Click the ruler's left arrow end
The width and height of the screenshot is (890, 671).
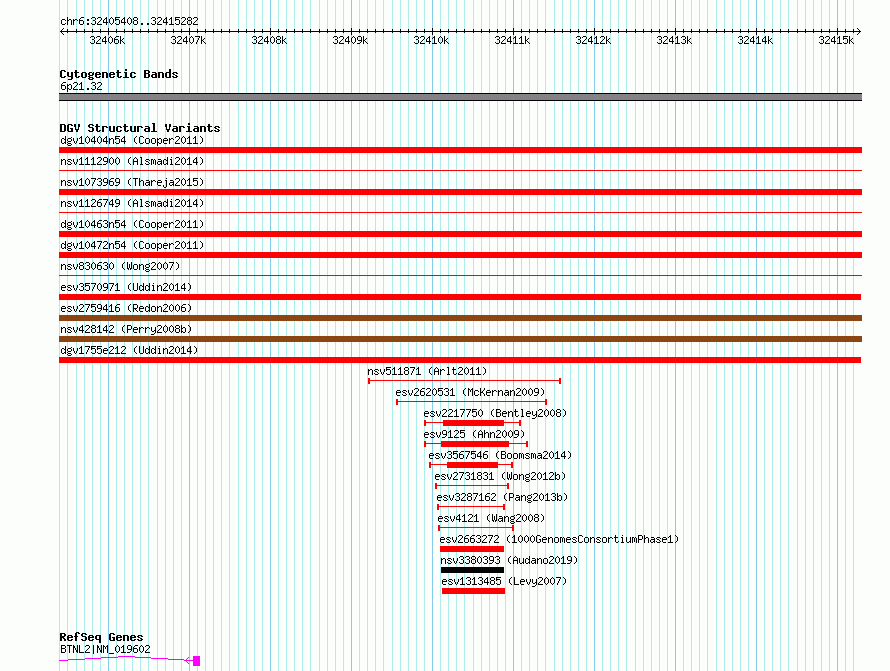point(62,31)
